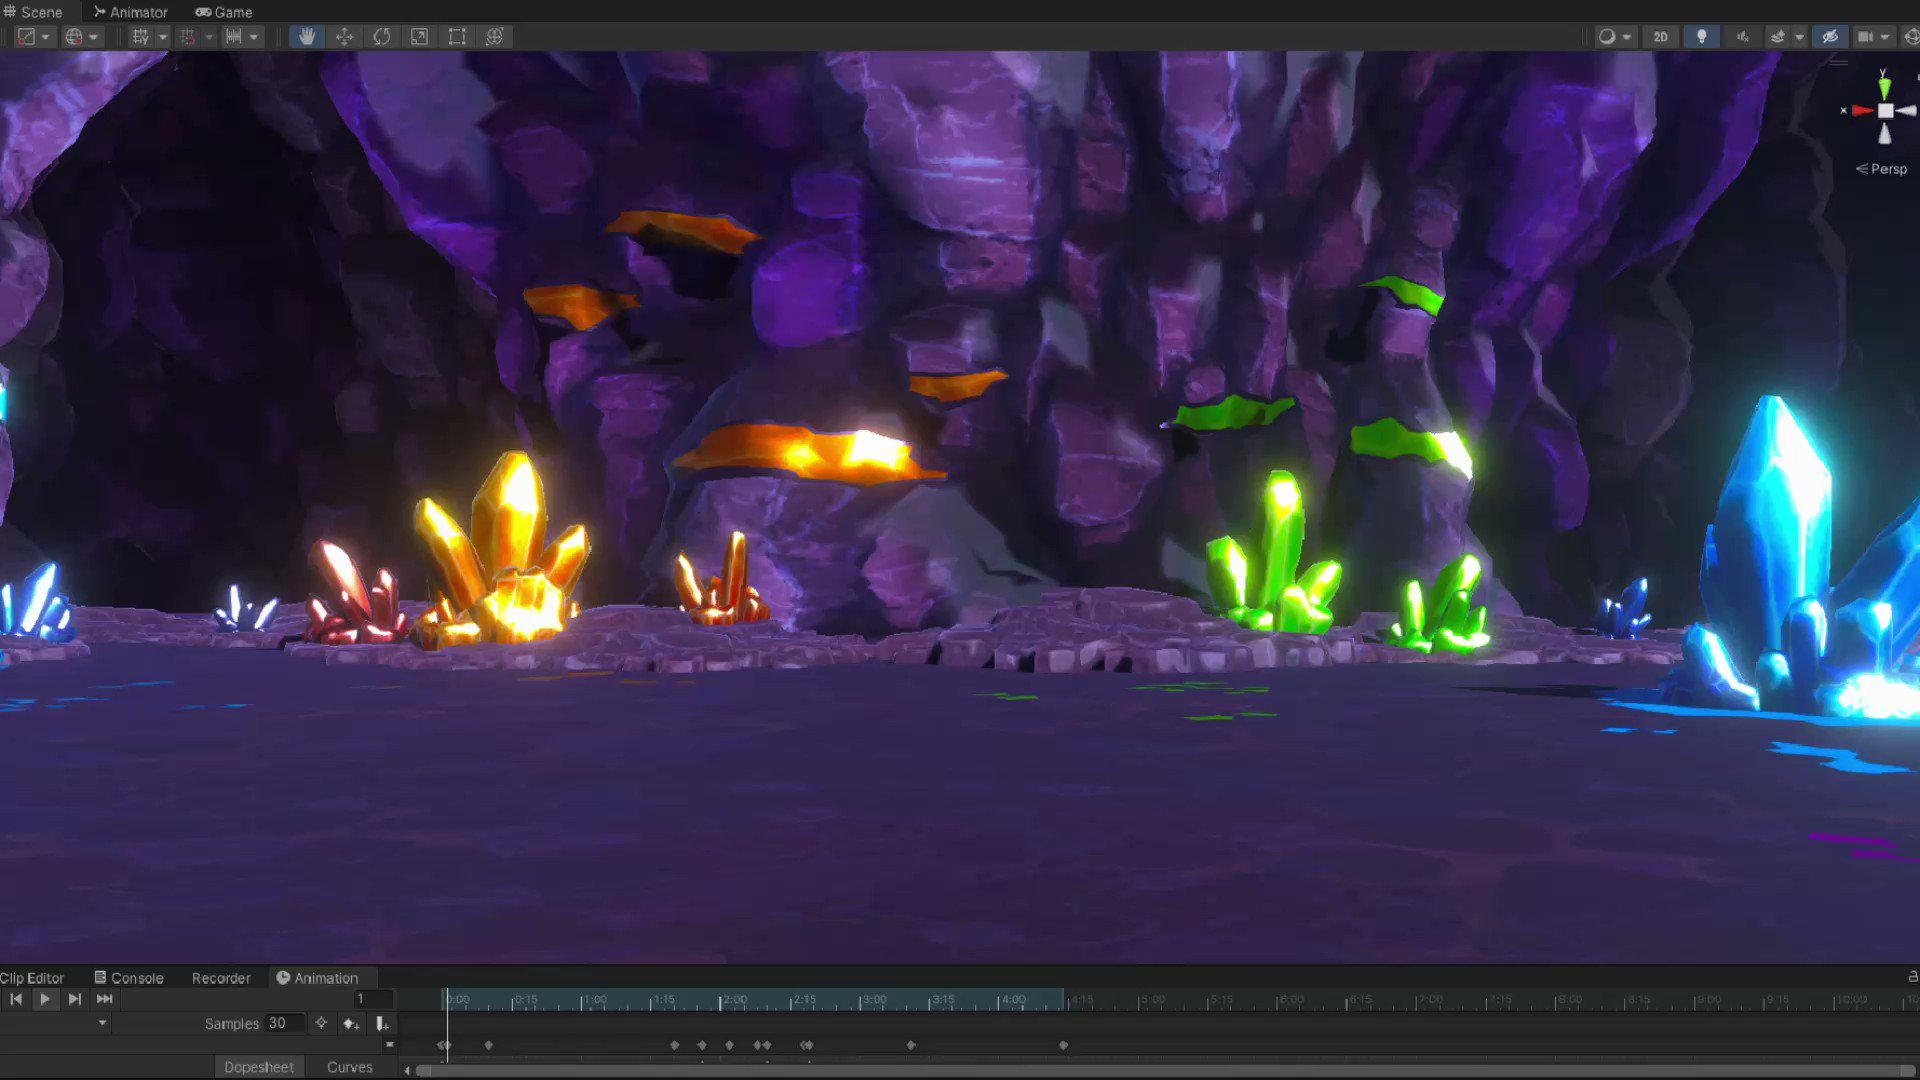Image resolution: width=1920 pixels, height=1080 pixels.
Task: Click the Samples value field
Action: pos(285,1023)
